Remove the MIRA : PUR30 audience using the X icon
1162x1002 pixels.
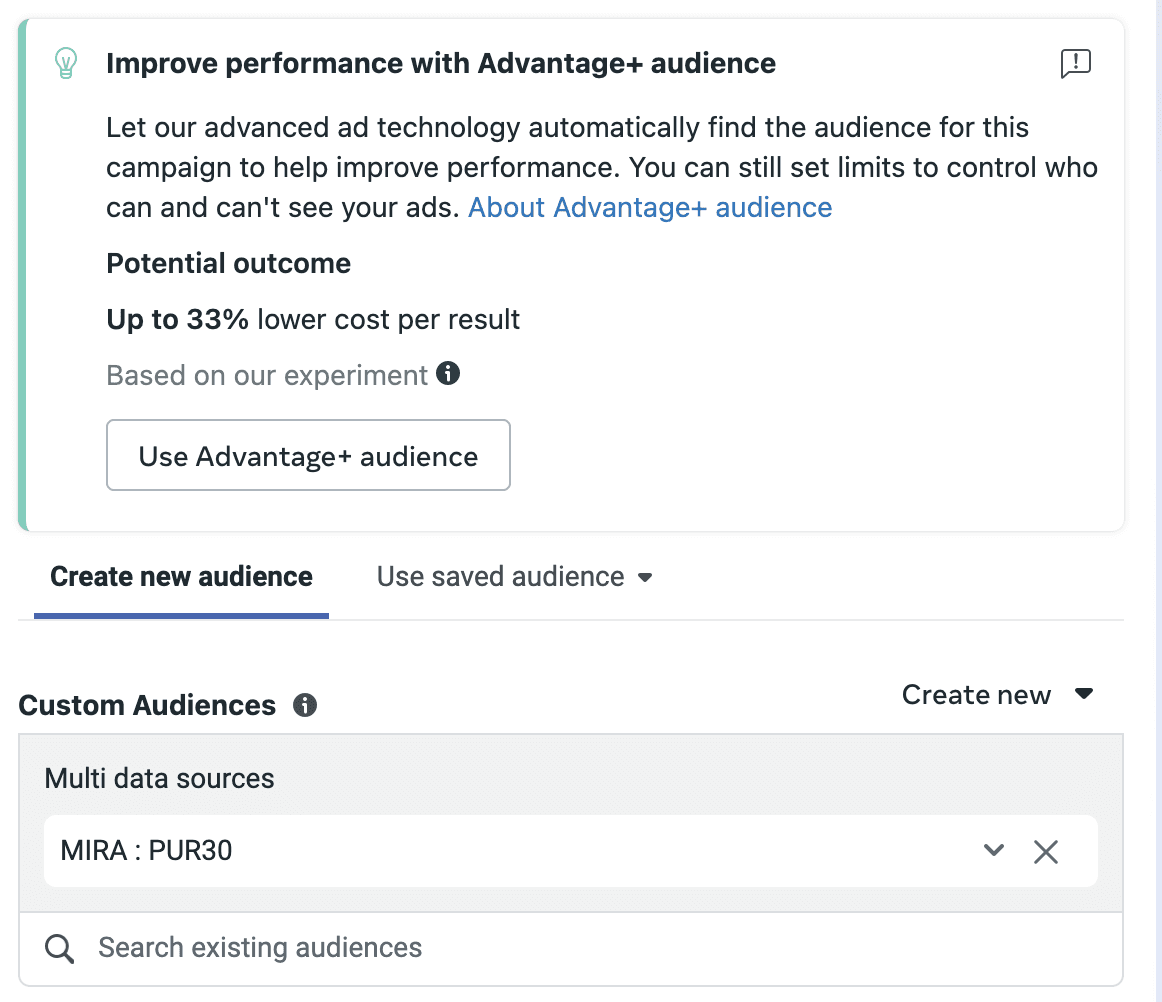click(x=1046, y=851)
